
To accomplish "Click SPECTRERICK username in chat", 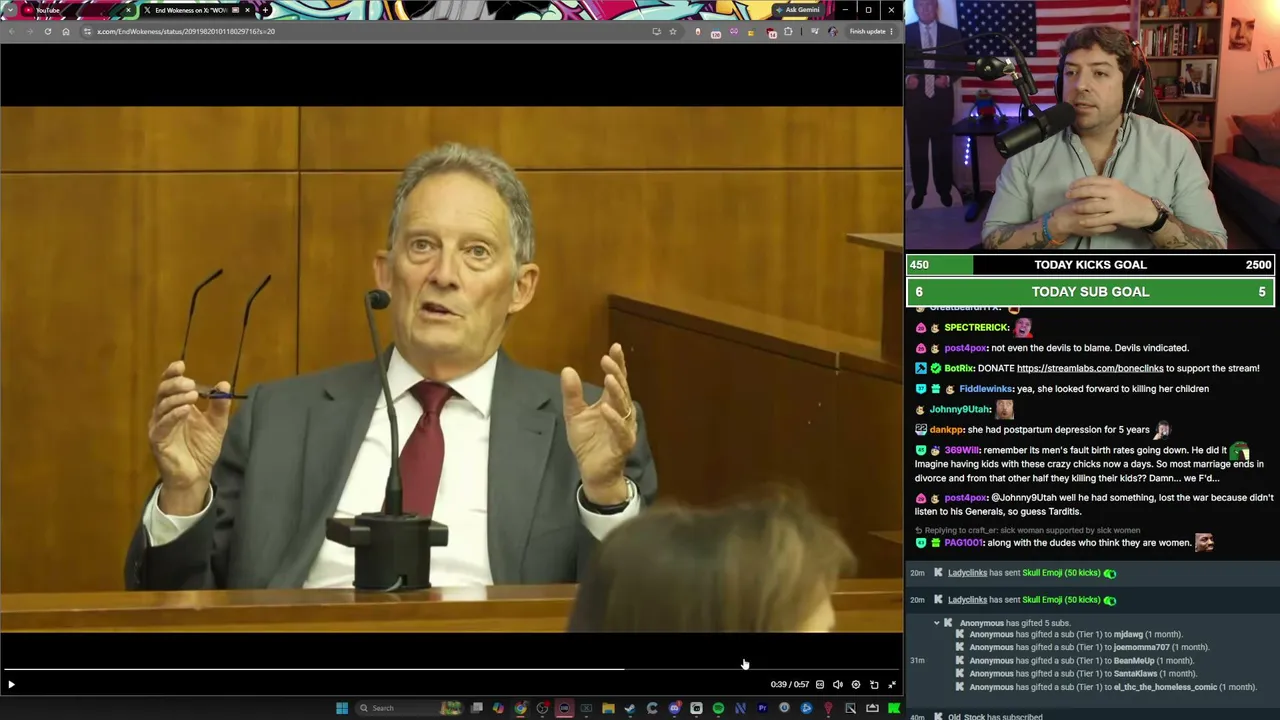I will coord(976,327).
